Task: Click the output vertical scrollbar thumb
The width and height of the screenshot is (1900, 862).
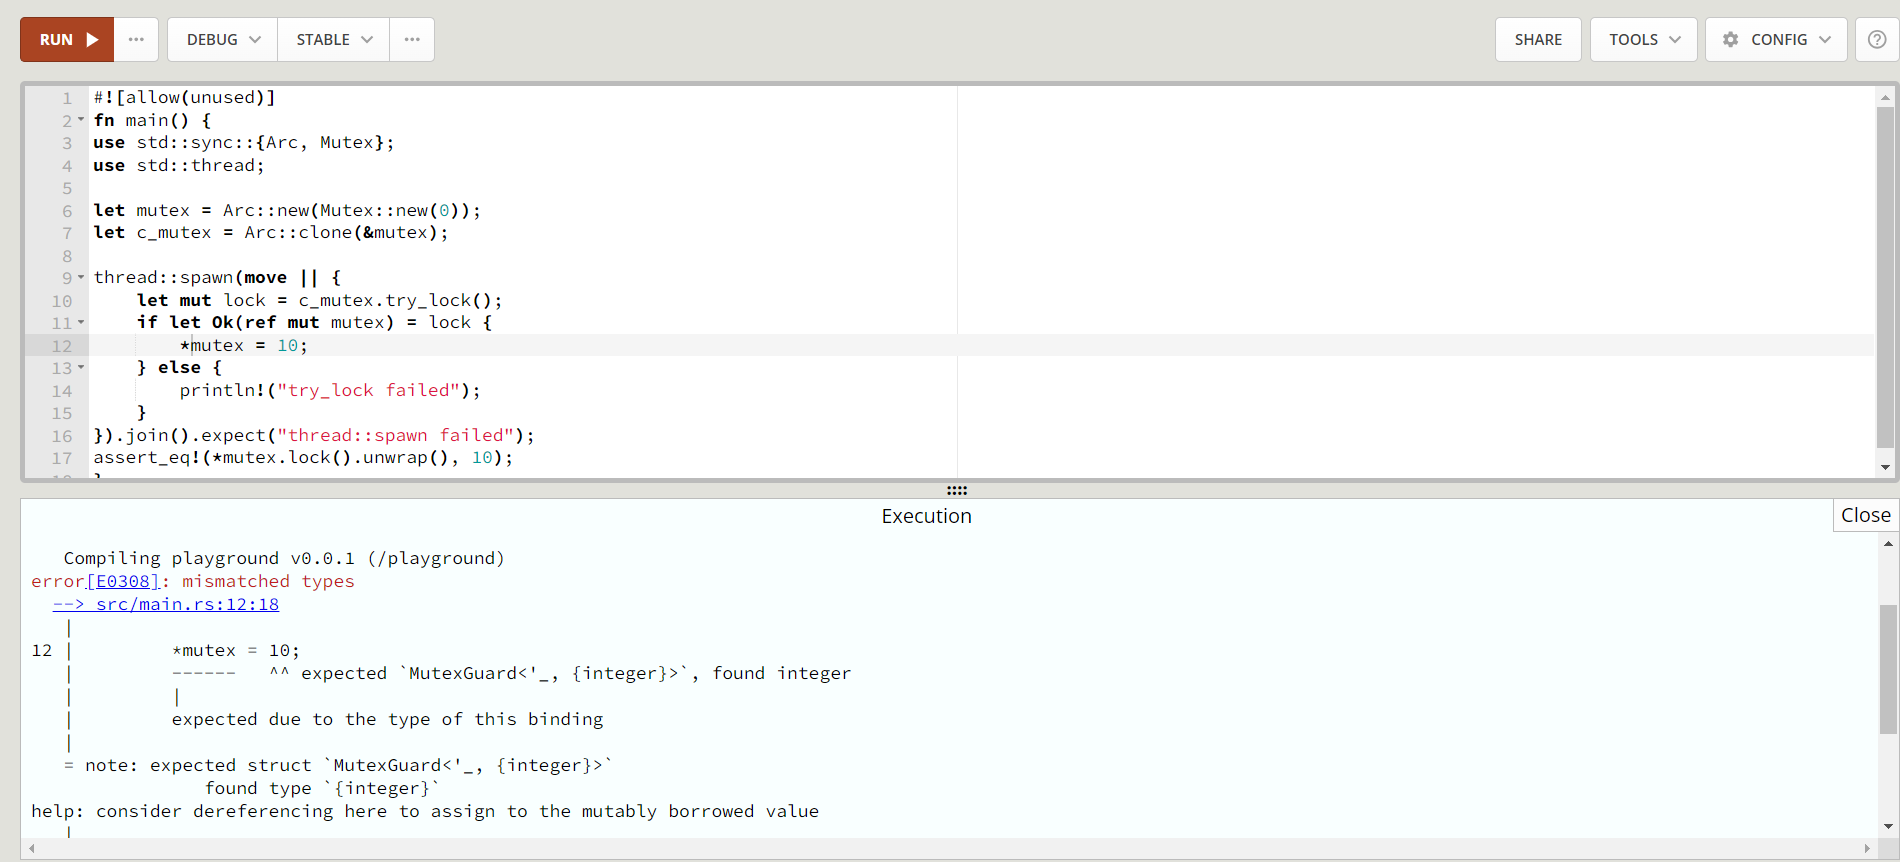Action: click(1888, 669)
